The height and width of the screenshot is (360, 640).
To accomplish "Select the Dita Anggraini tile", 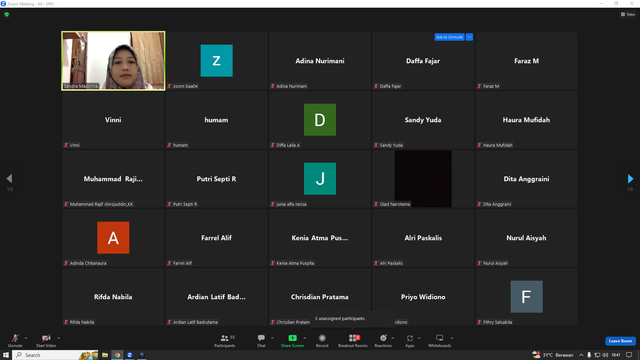I will (527, 179).
